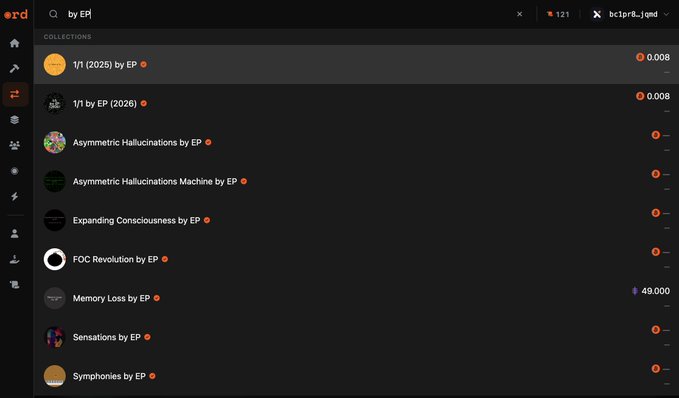Screen dimensions: 679x398
Task: Click the 121 fee indicator
Action: pyautogui.click(x=558, y=14)
